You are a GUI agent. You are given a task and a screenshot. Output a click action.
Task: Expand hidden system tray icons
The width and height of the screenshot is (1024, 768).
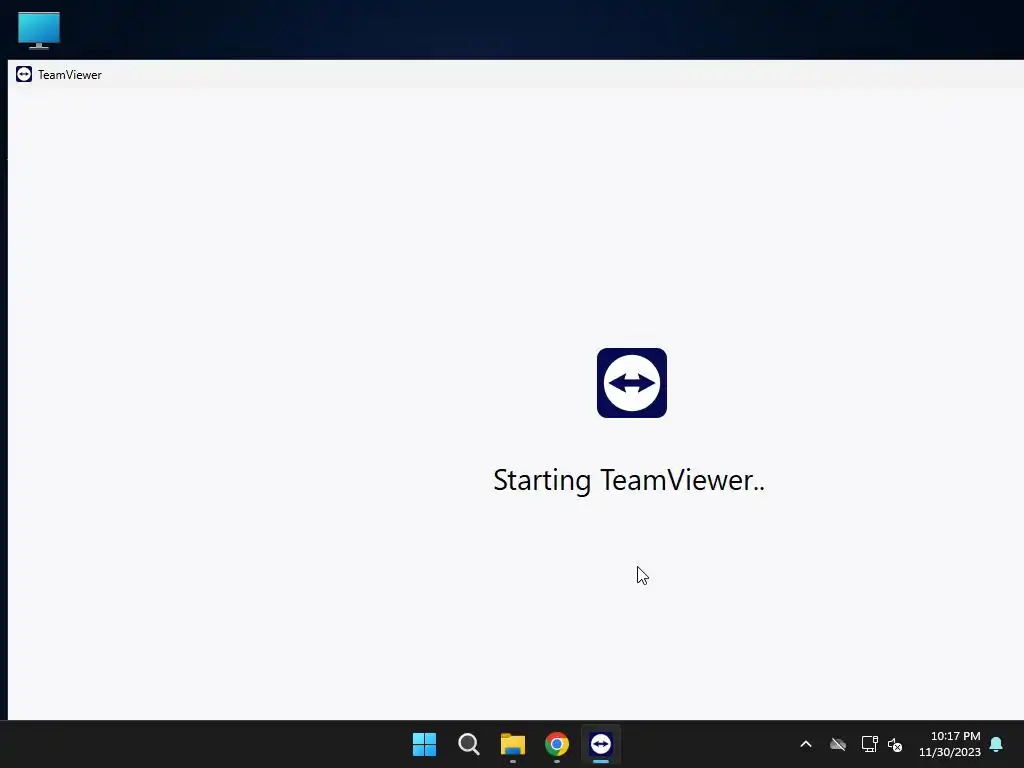coord(806,744)
